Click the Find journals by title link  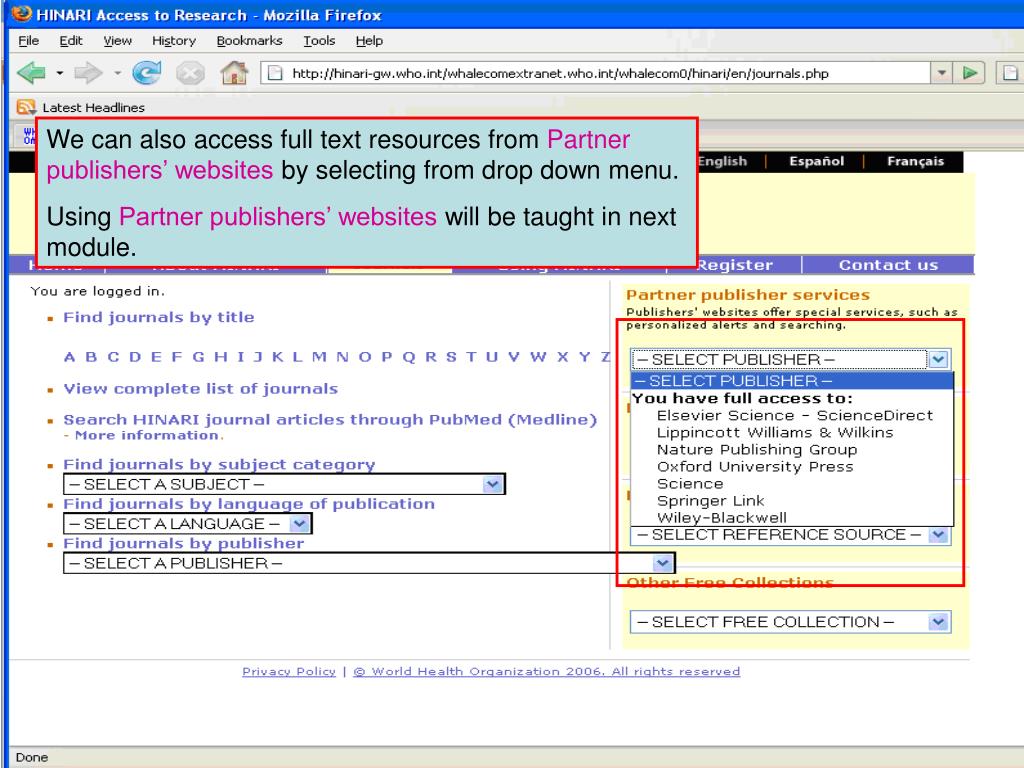tap(159, 317)
